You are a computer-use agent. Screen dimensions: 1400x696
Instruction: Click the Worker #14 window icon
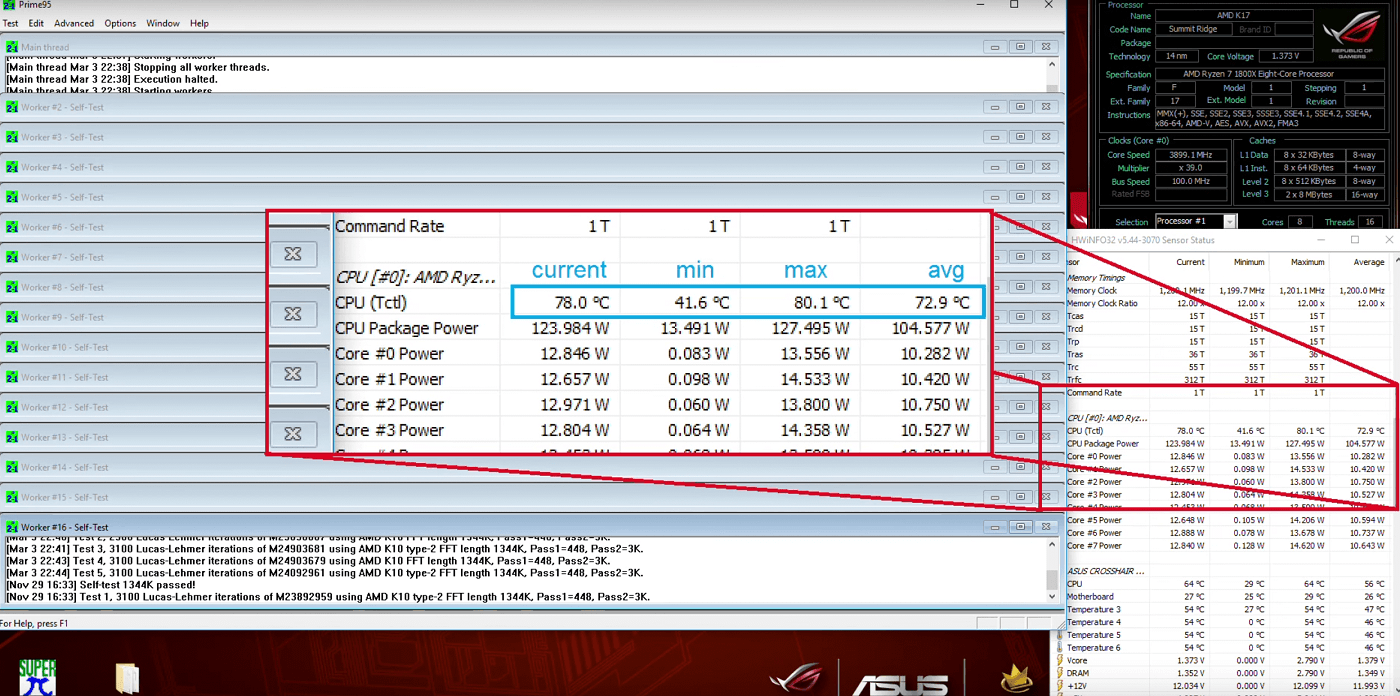[12, 467]
